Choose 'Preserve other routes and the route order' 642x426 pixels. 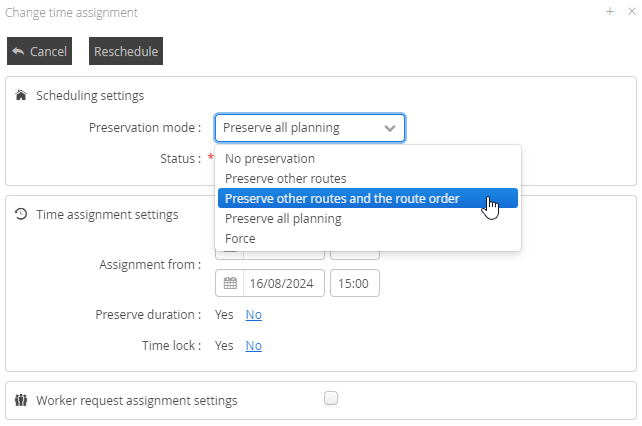point(342,198)
